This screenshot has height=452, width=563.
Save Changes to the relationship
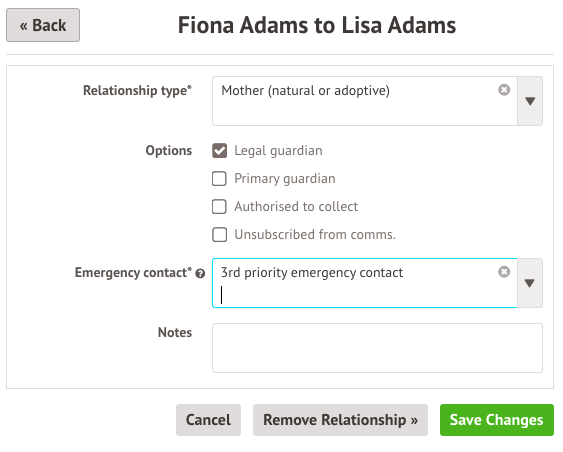coord(497,420)
